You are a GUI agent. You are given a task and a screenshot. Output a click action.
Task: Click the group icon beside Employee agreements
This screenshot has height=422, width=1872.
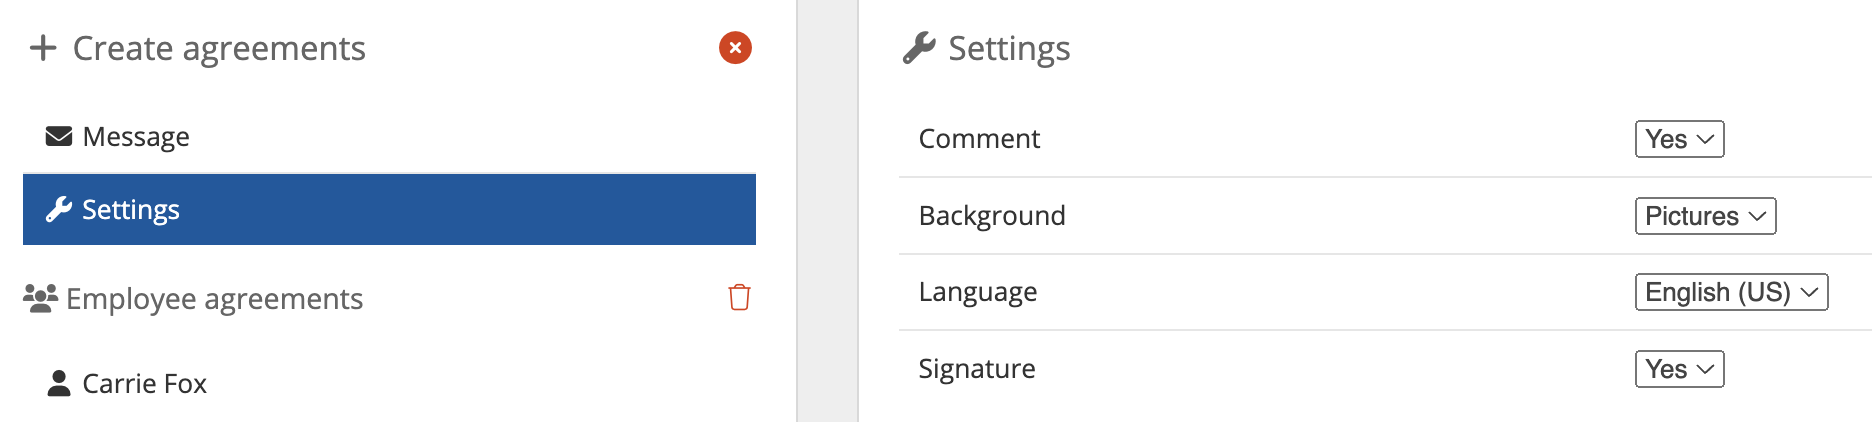[40, 298]
